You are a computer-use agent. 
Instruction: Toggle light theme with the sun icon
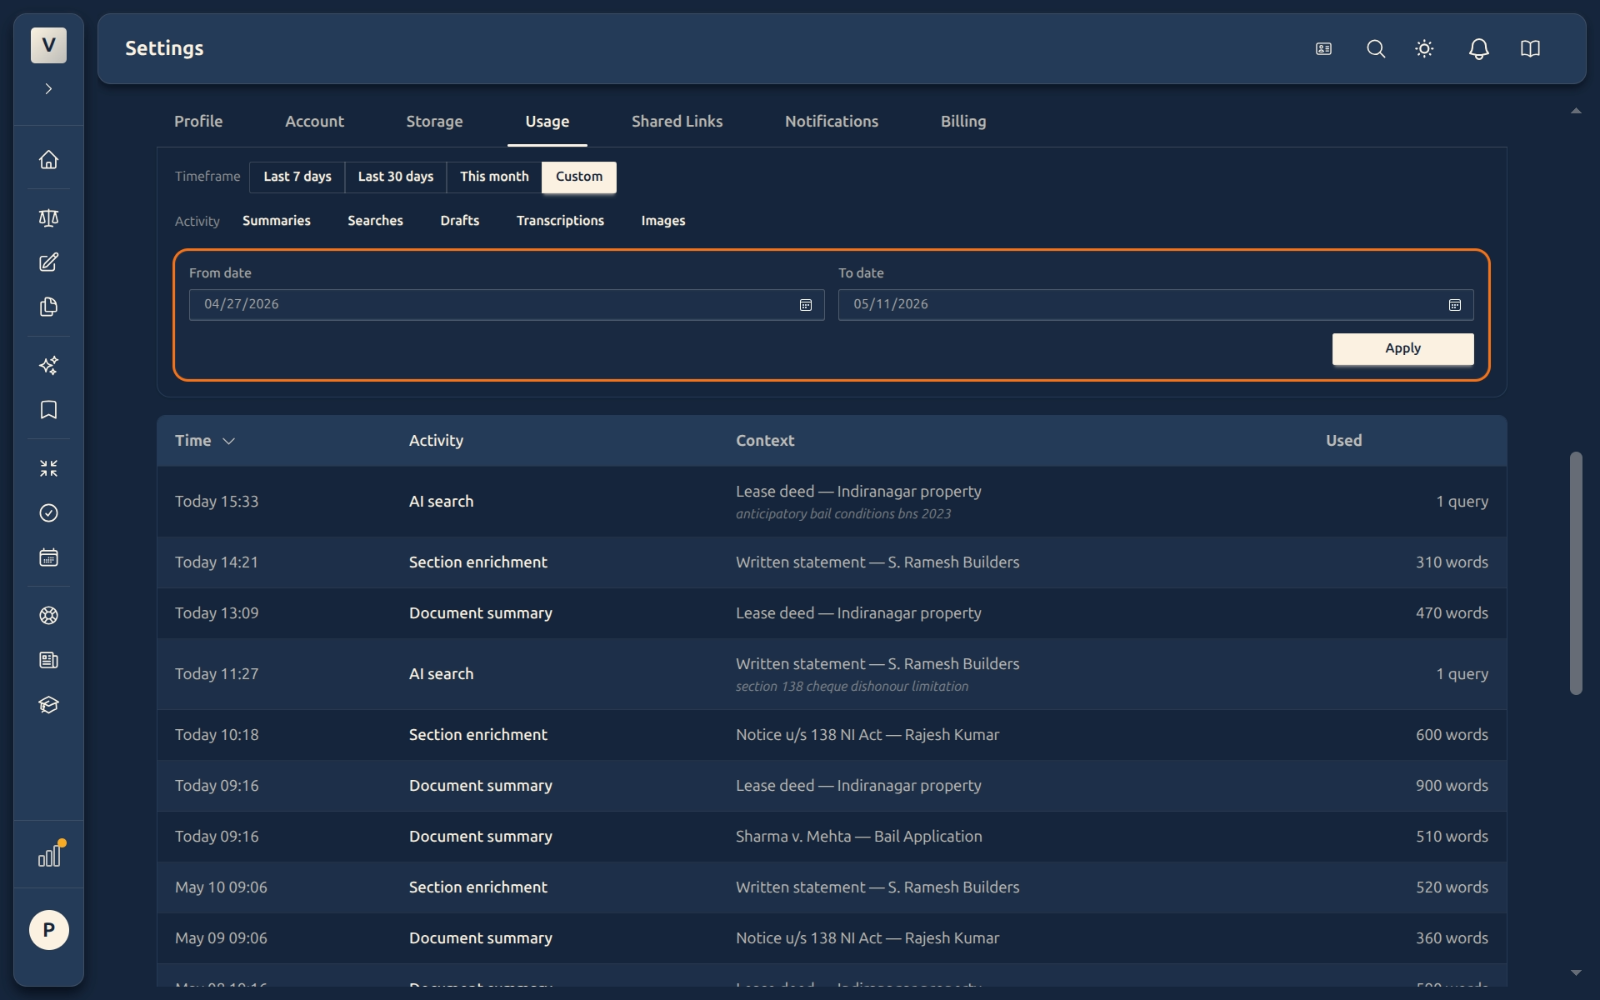1425,48
